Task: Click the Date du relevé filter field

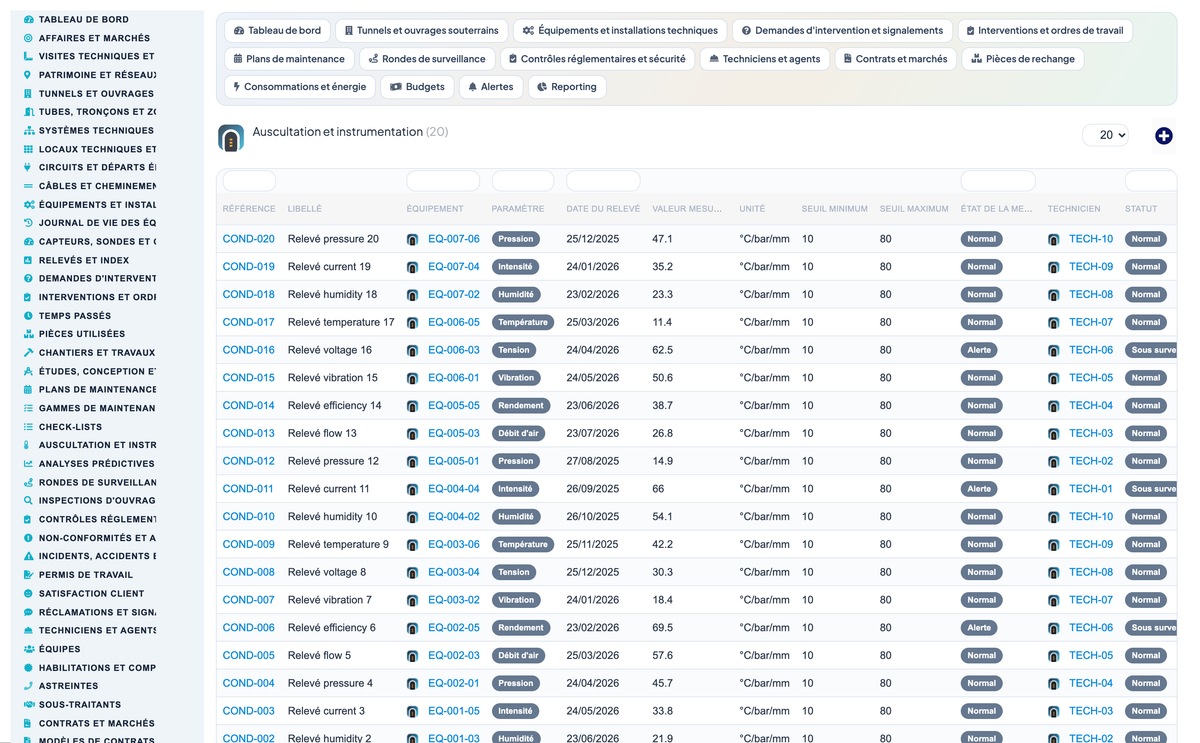Action: (x=603, y=181)
